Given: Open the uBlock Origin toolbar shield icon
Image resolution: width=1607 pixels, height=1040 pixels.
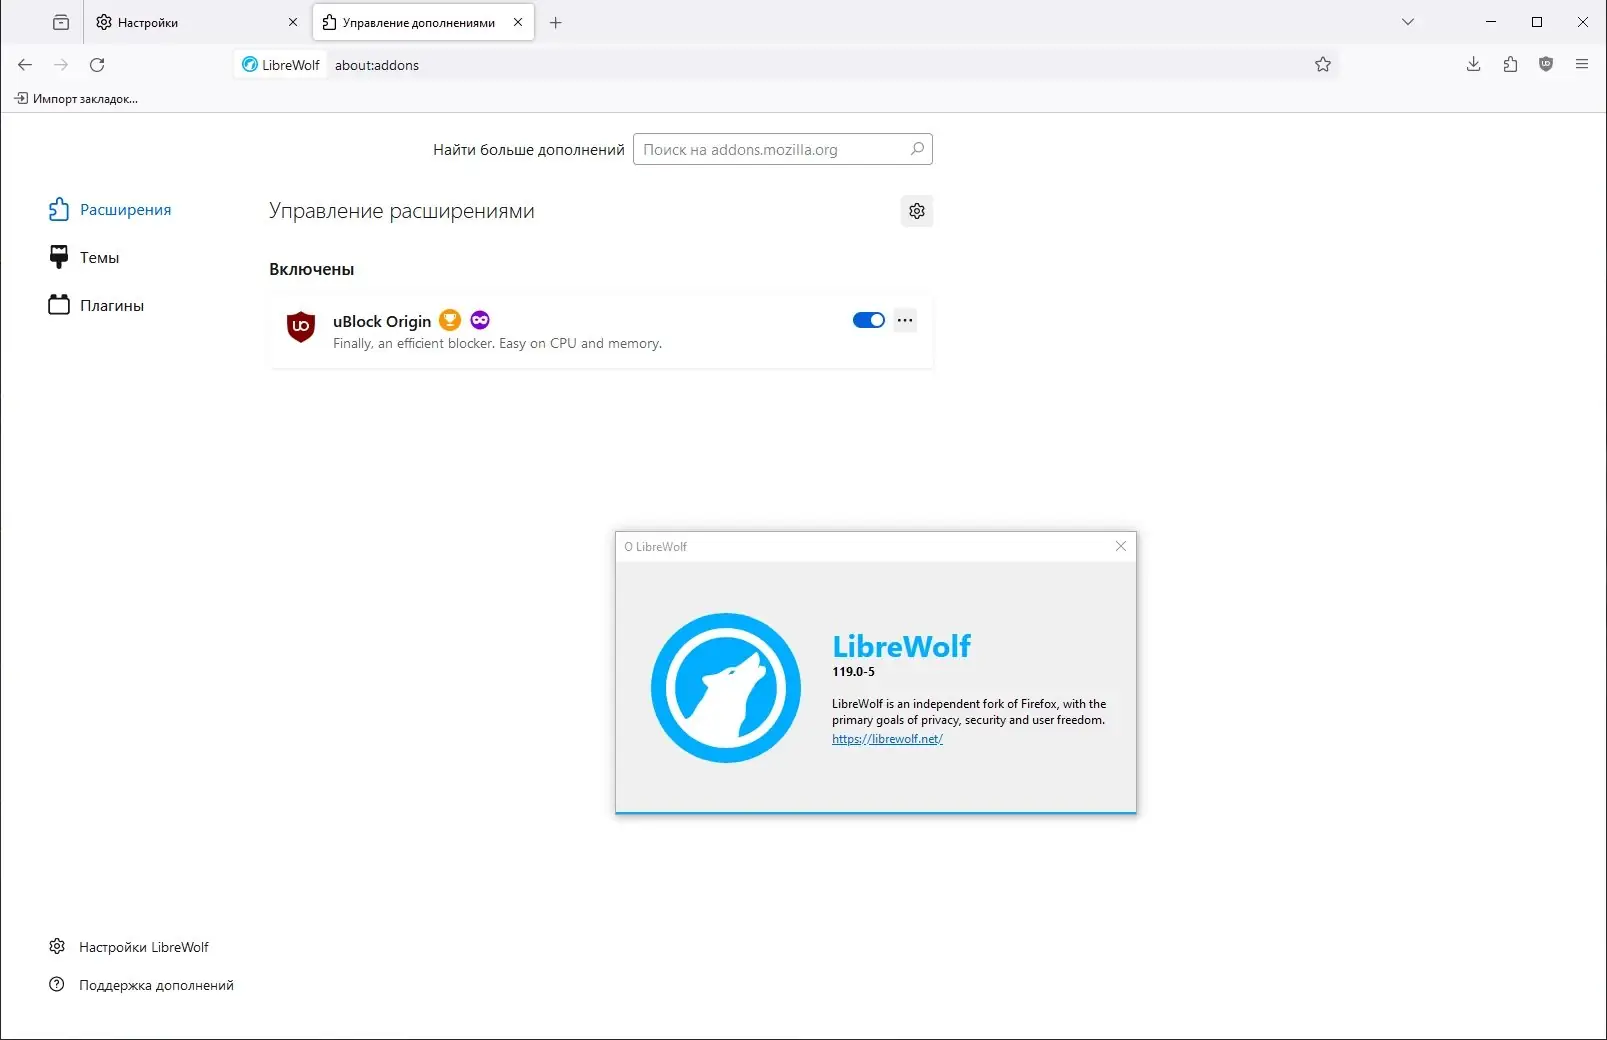Looking at the screenshot, I should [1546, 65].
